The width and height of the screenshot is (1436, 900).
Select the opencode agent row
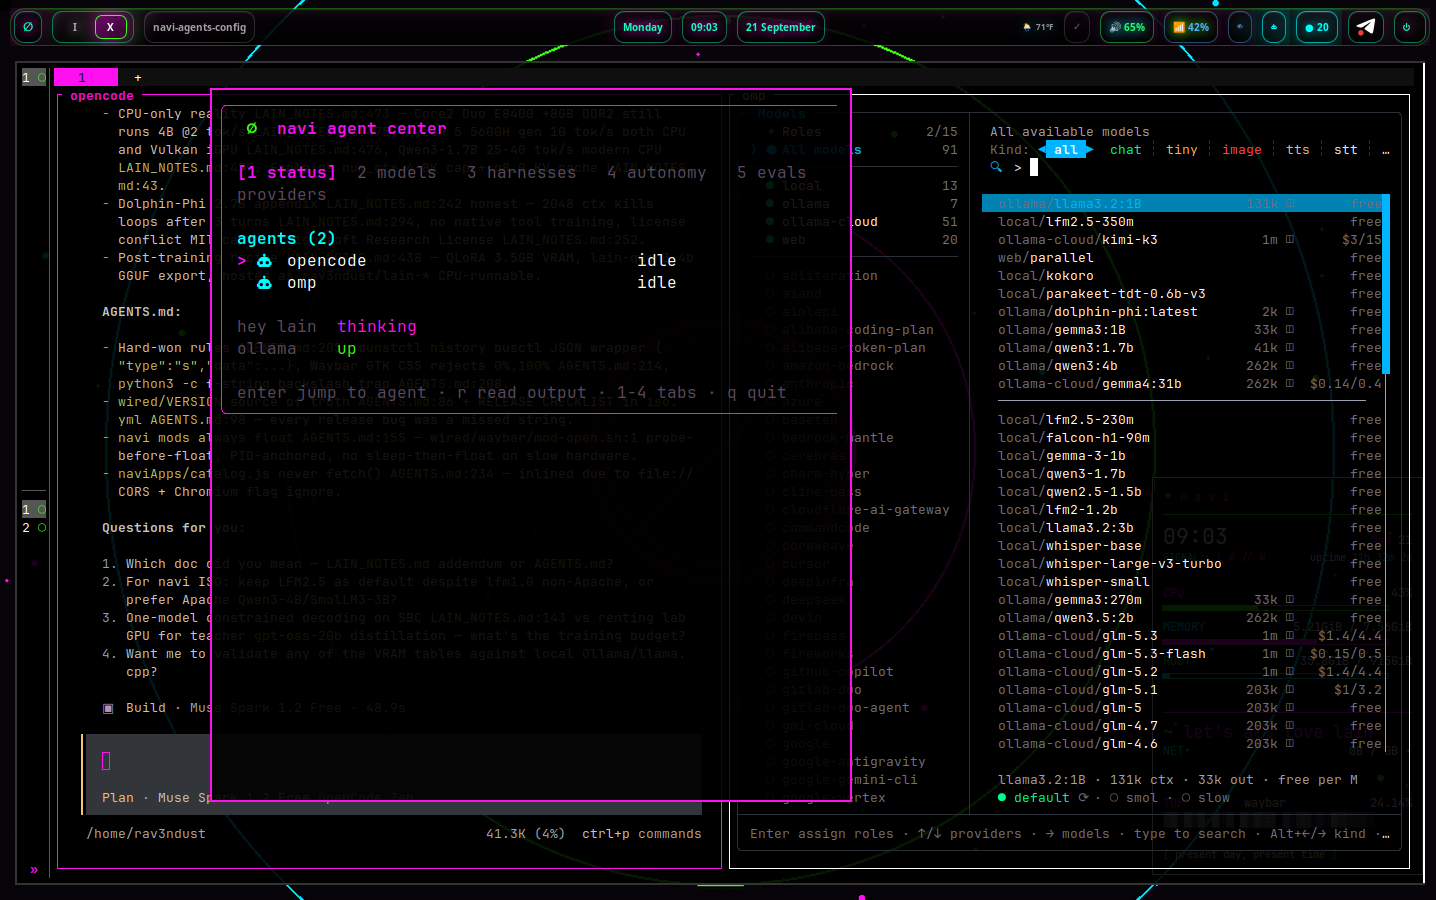(457, 261)
